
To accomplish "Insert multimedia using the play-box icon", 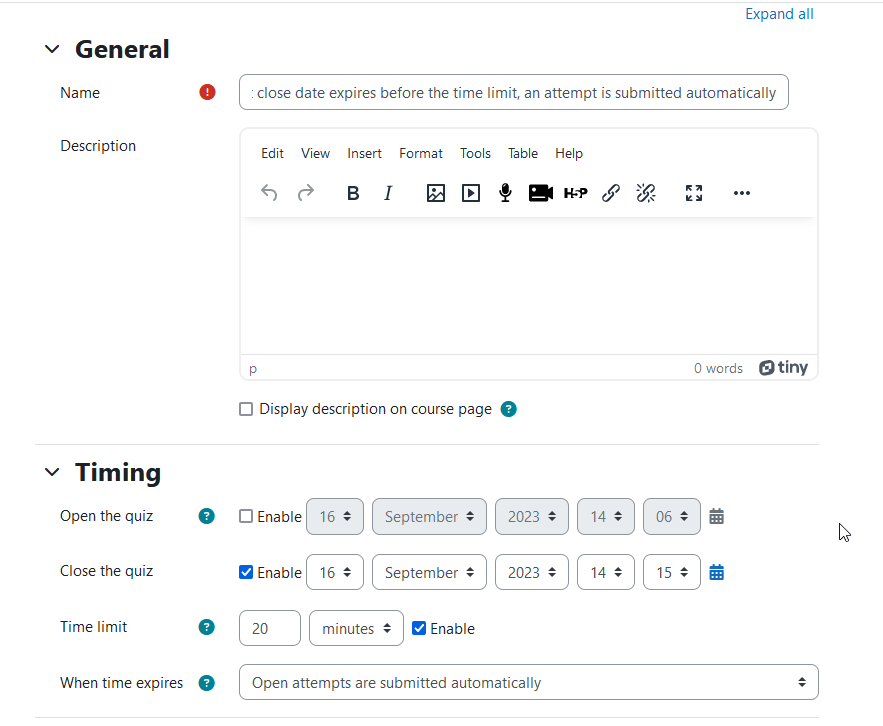I will [471, 193].
